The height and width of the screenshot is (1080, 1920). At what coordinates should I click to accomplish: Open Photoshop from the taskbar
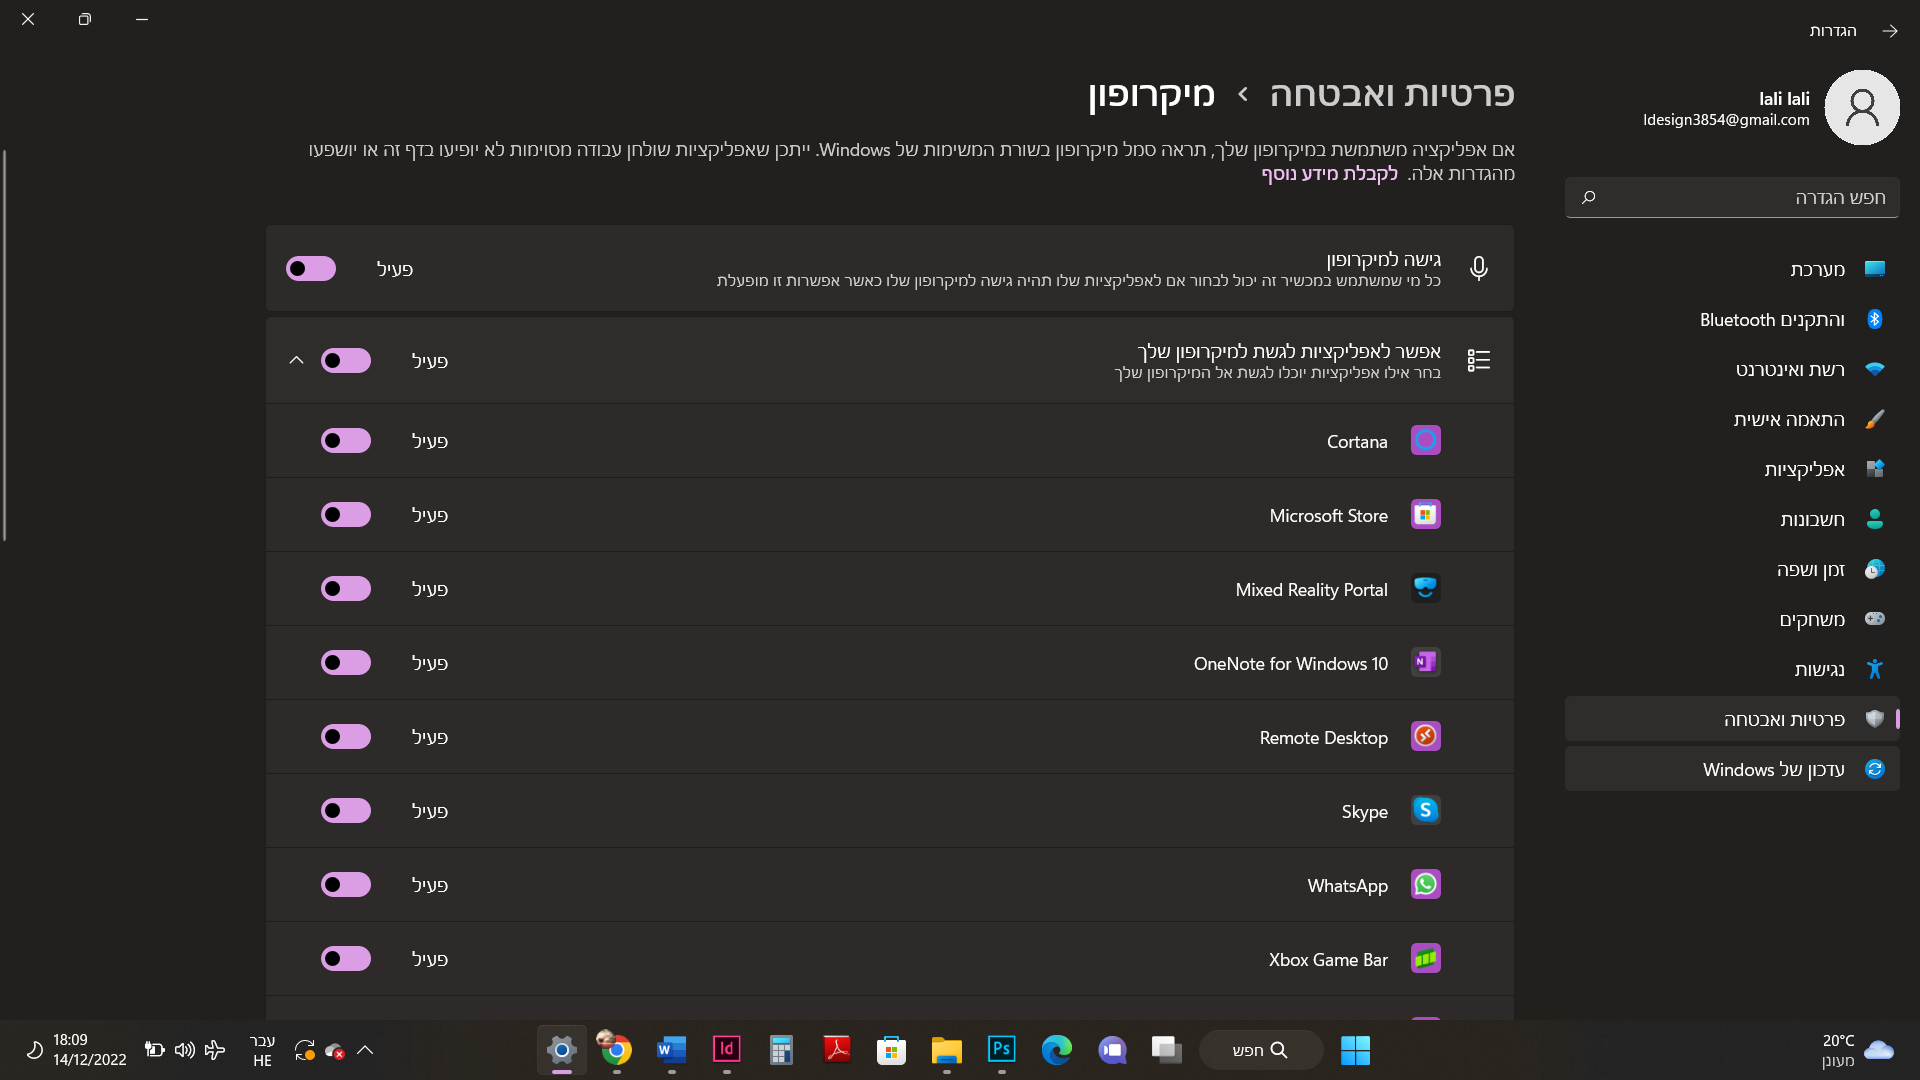click(x=1001, y=1049)
